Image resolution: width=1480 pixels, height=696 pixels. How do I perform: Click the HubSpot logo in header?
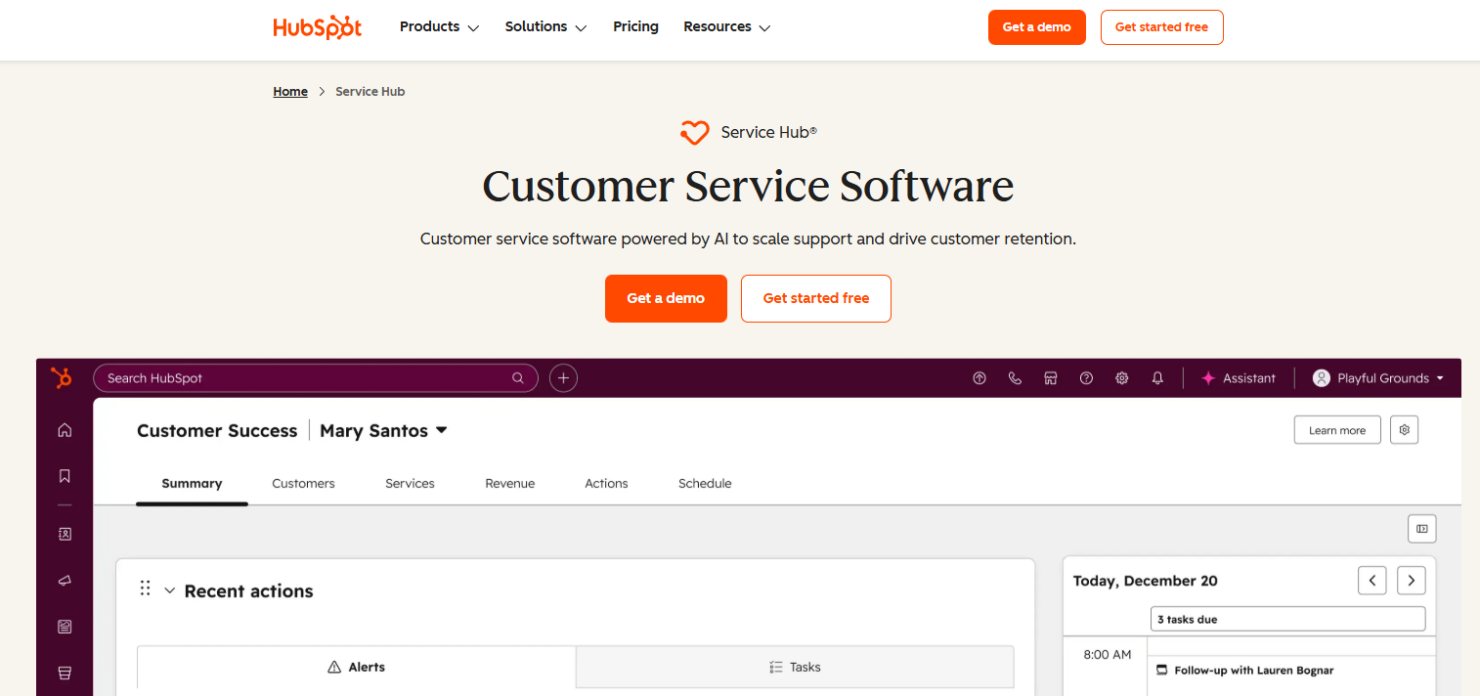[317, 27]
